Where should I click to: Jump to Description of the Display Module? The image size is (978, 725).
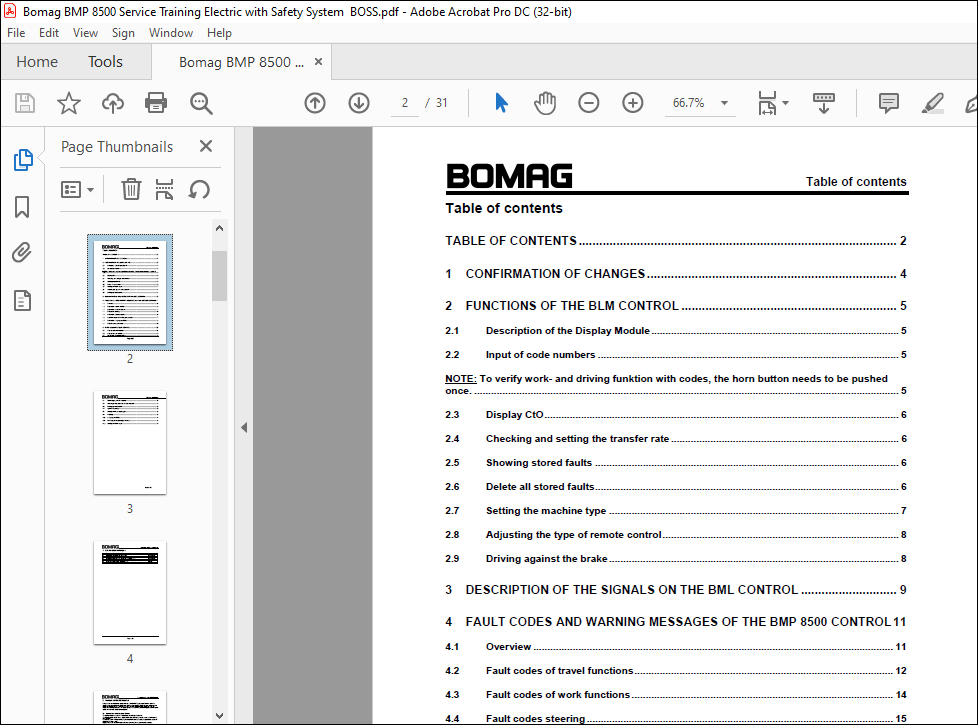(x=675, y=331)
